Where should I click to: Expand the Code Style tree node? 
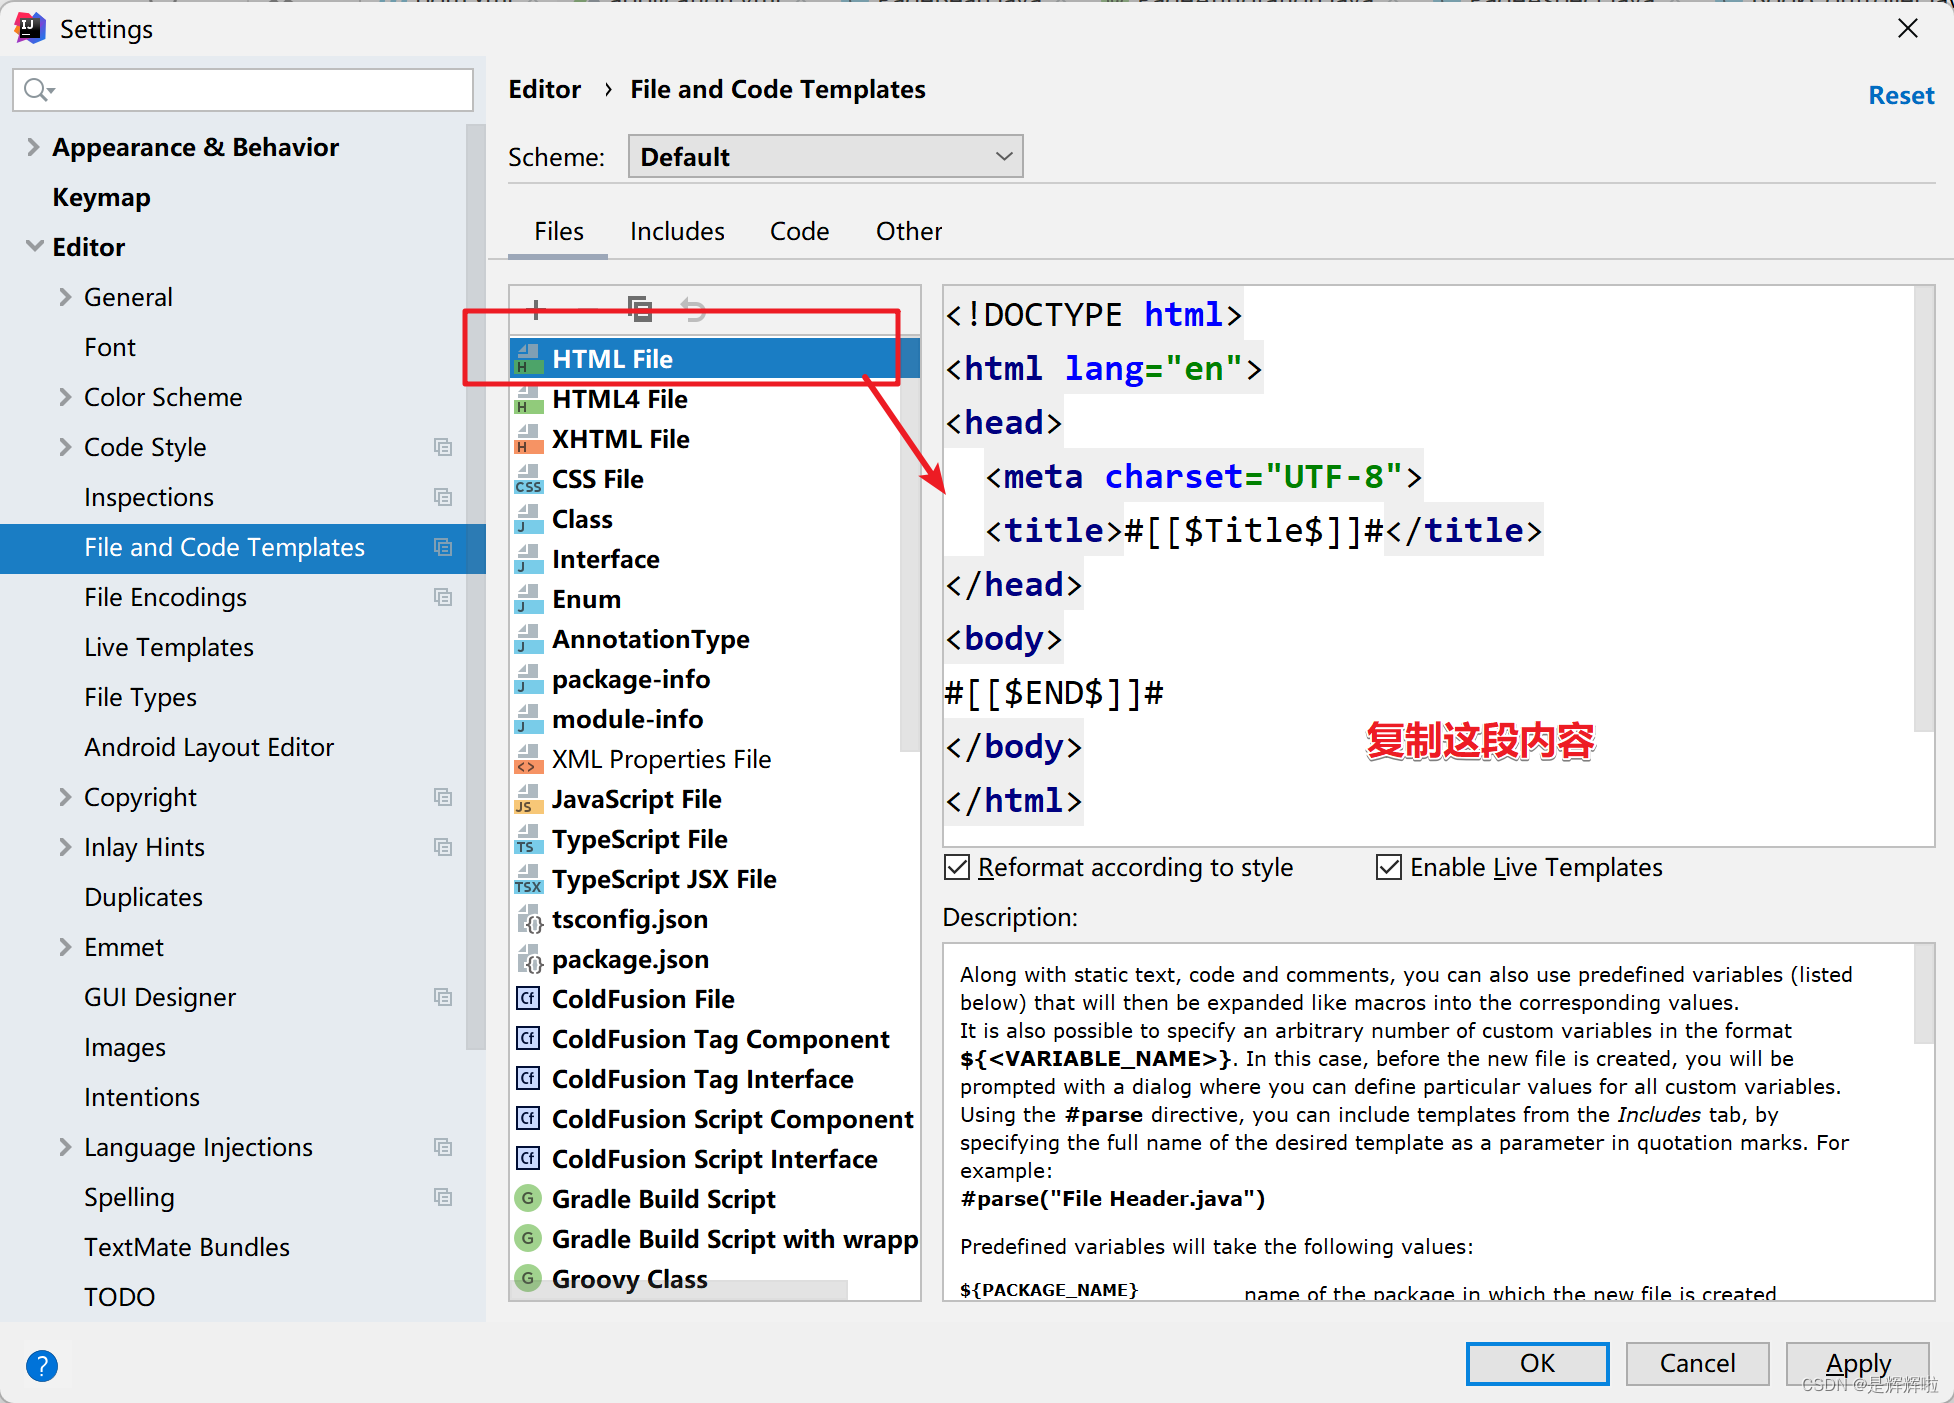[65, 447]
